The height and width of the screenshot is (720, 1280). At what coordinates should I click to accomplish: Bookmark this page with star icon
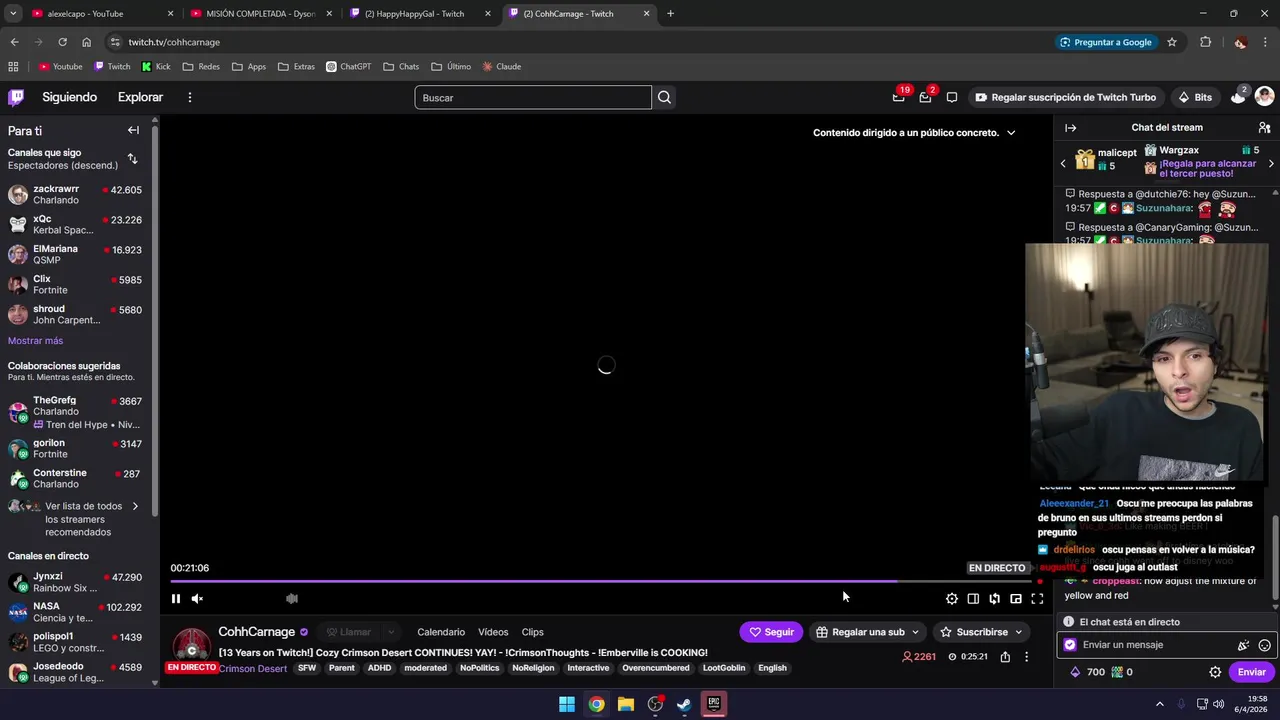tap(1172, 42)
